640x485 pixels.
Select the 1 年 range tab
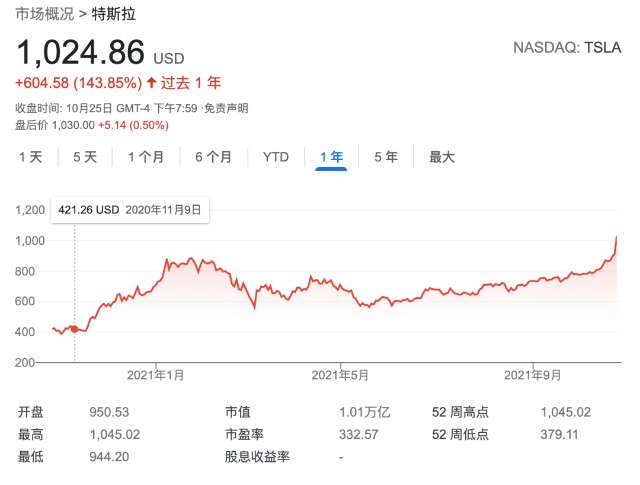click(x=331, y=157)
